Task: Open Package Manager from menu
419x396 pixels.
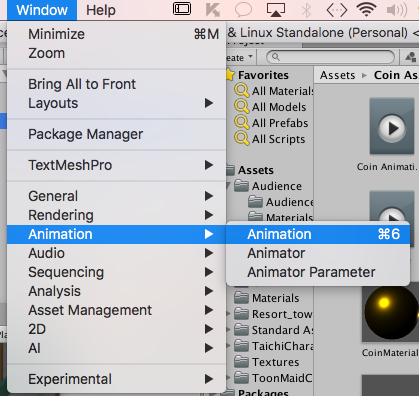Action: tap(117, 134)
